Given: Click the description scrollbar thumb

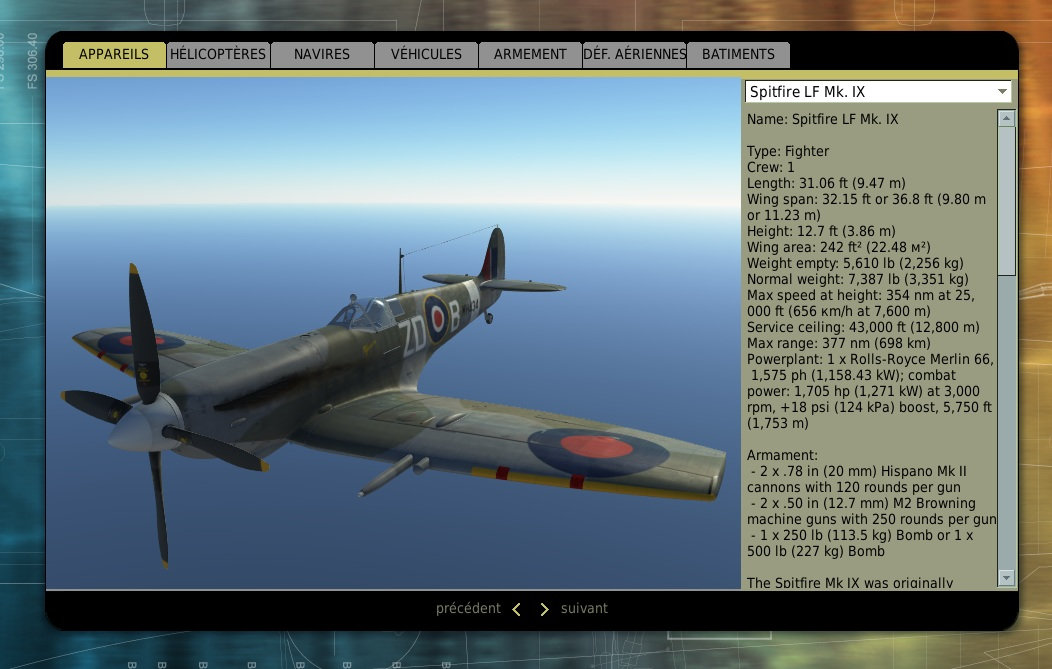Looking at the screenshot, I should [1006, 200].
